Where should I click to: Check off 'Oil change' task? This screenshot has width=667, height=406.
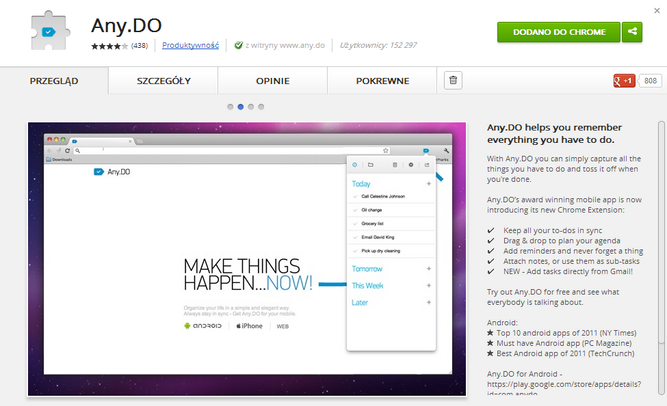[355, 210]
